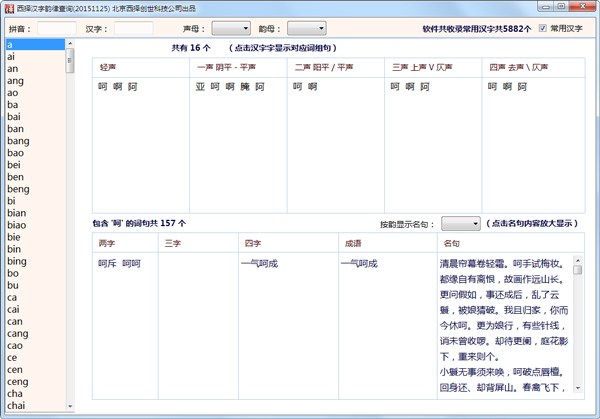Select pinyin 'bo' in the list
The height and width of the screenshot is (419, 600).
point(35,274)
